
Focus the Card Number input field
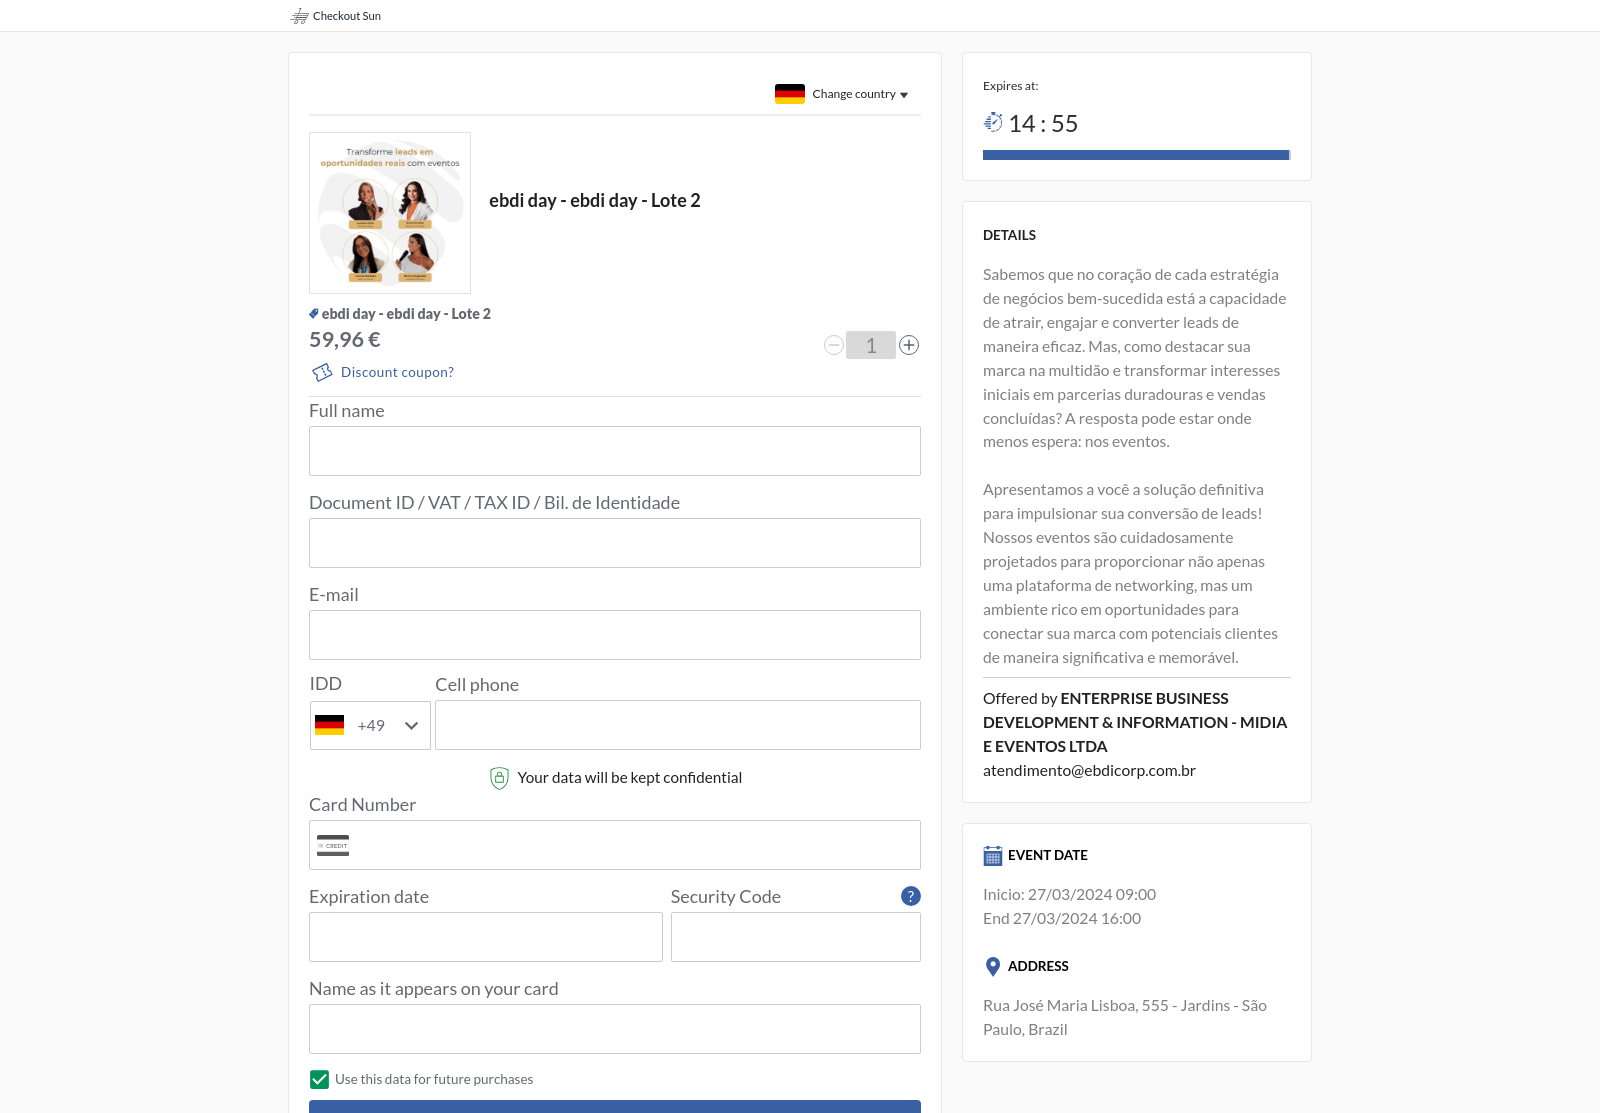click(615, 845)
